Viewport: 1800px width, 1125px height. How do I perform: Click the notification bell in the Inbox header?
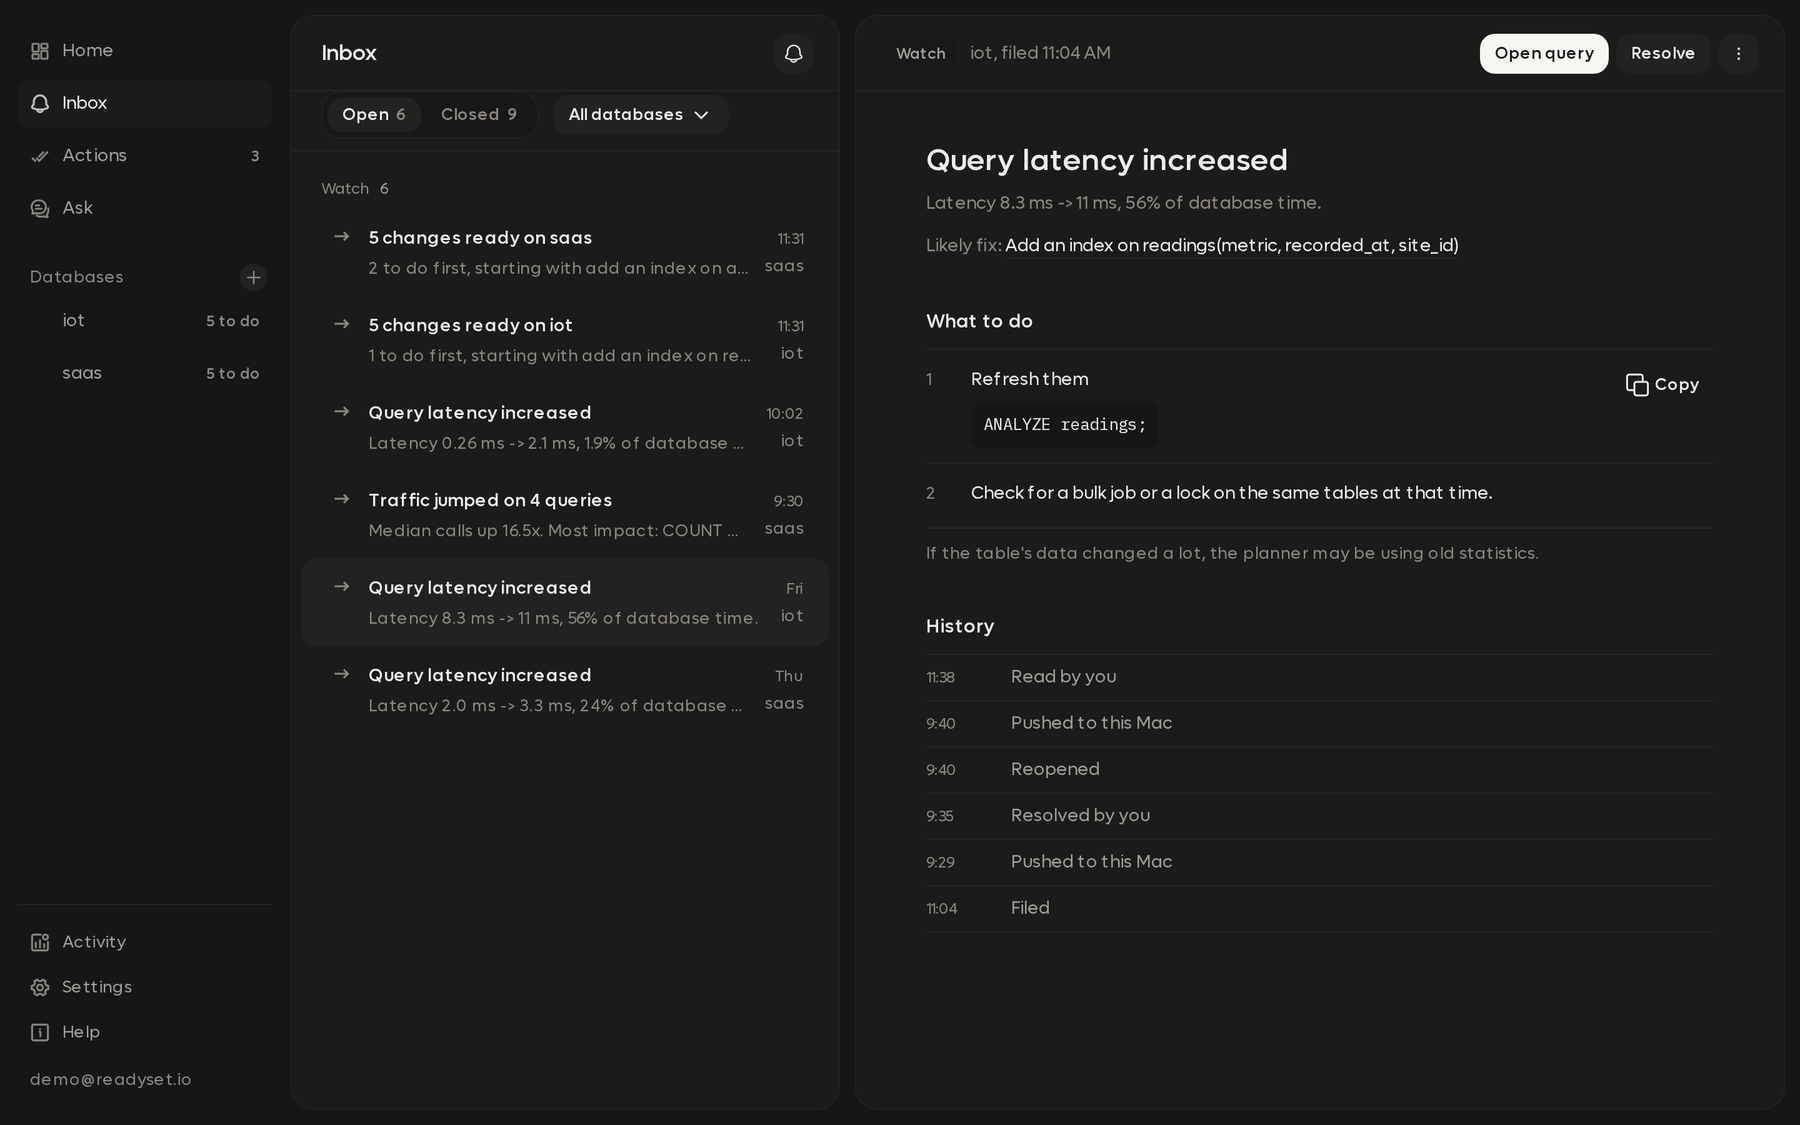click(x=793, y=53)
